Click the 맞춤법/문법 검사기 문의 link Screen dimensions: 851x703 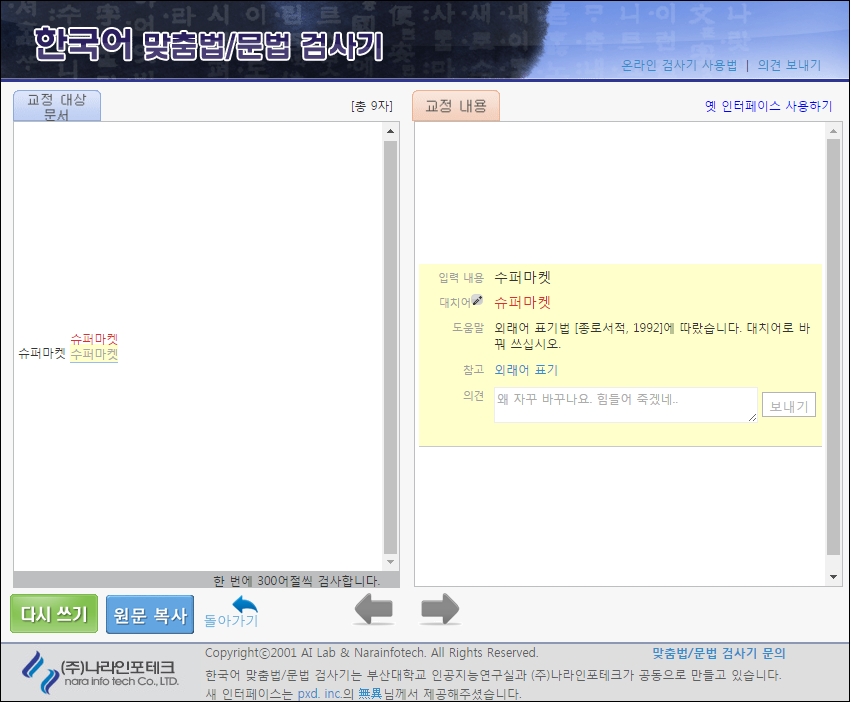coord(719,653)
